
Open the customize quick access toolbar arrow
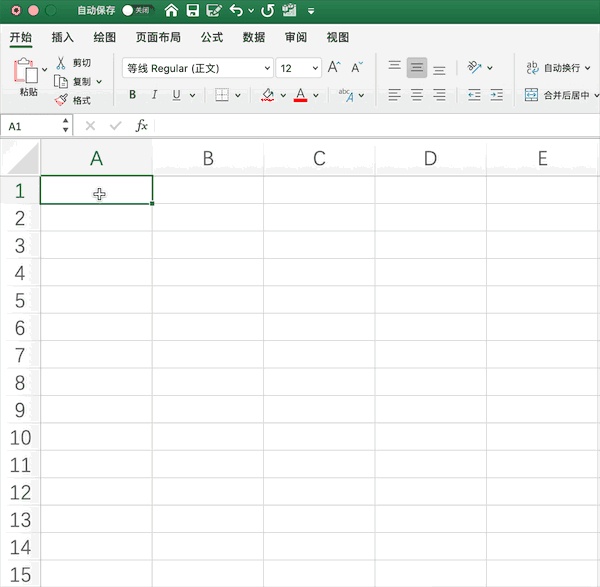[x=311, y=11]
